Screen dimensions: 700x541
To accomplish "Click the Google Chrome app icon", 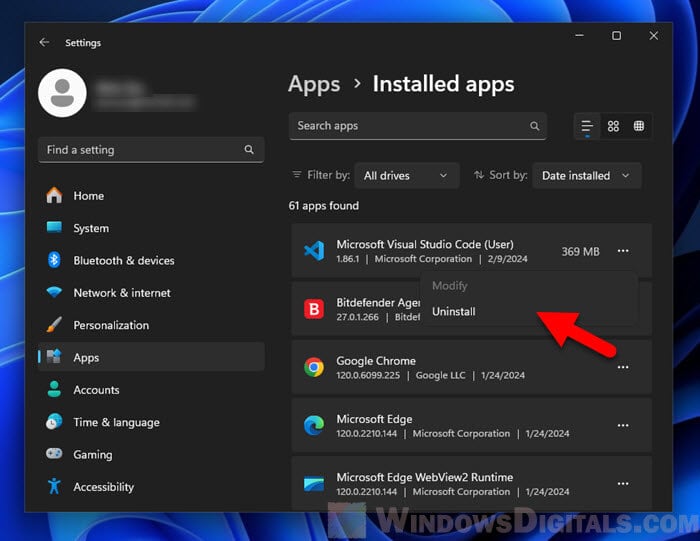I will [314, 367].
